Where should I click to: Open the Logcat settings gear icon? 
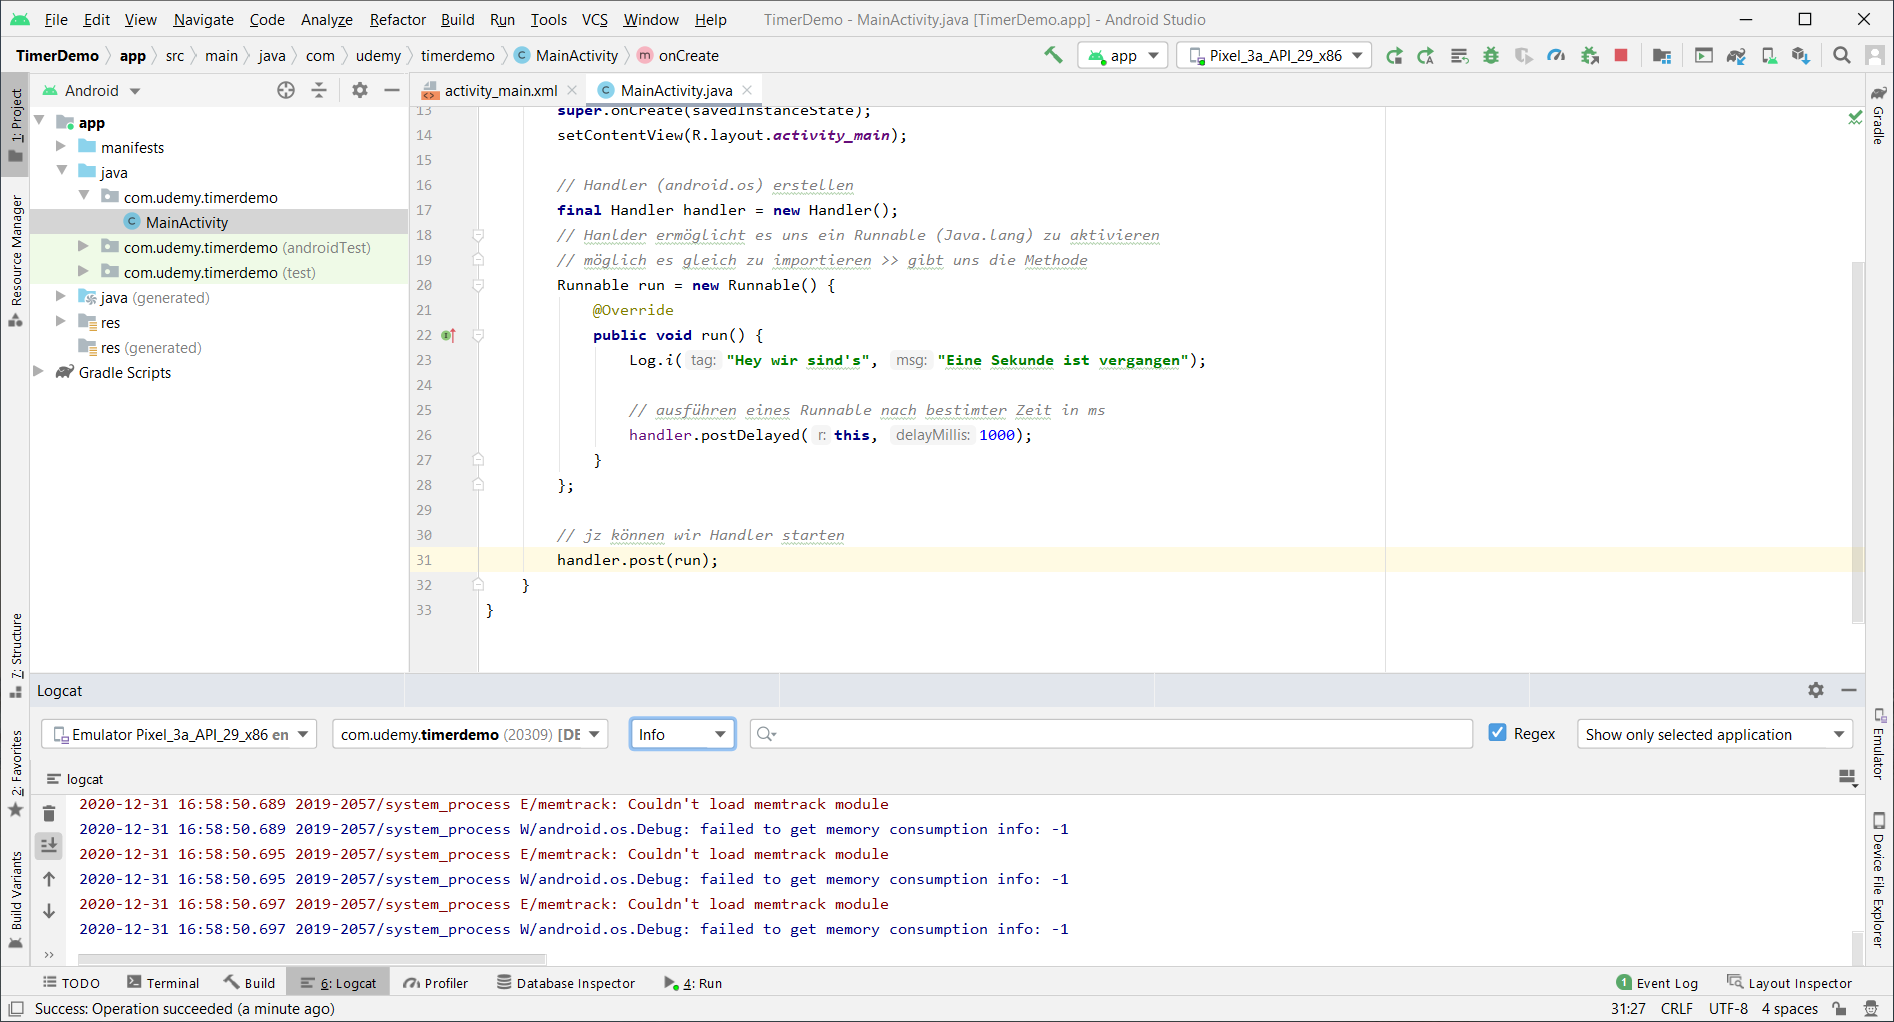pyautogui.click(x=1816, y=690)
